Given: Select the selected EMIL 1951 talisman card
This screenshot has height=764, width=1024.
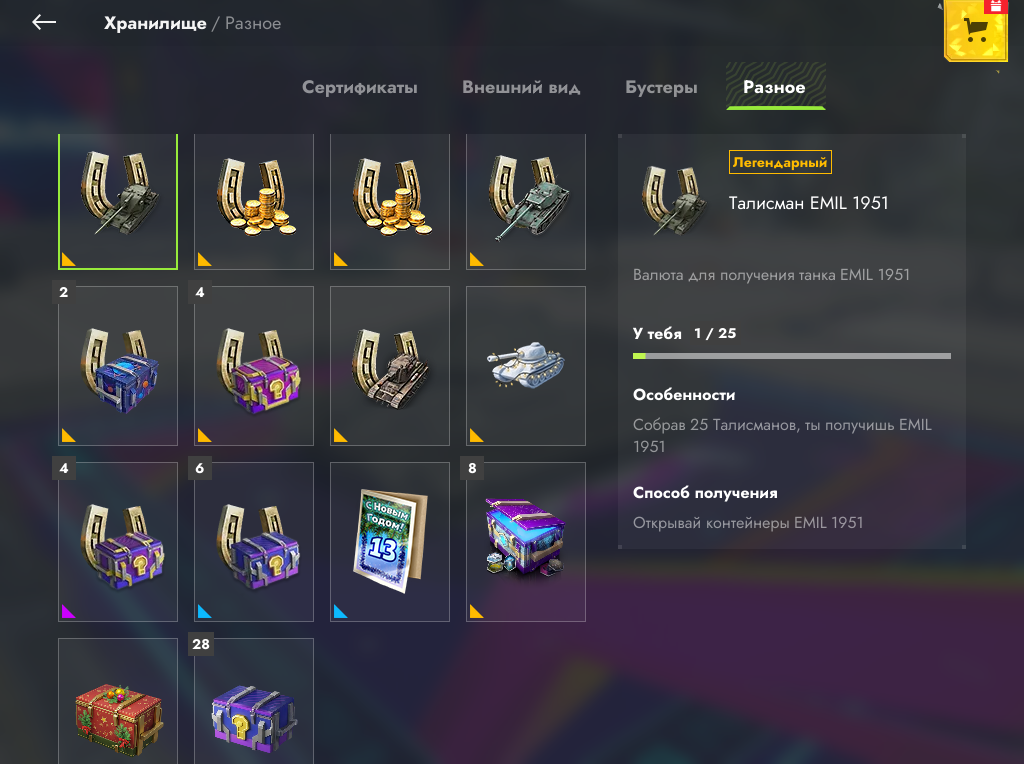Looking at the screenshot, I should 118,202.
